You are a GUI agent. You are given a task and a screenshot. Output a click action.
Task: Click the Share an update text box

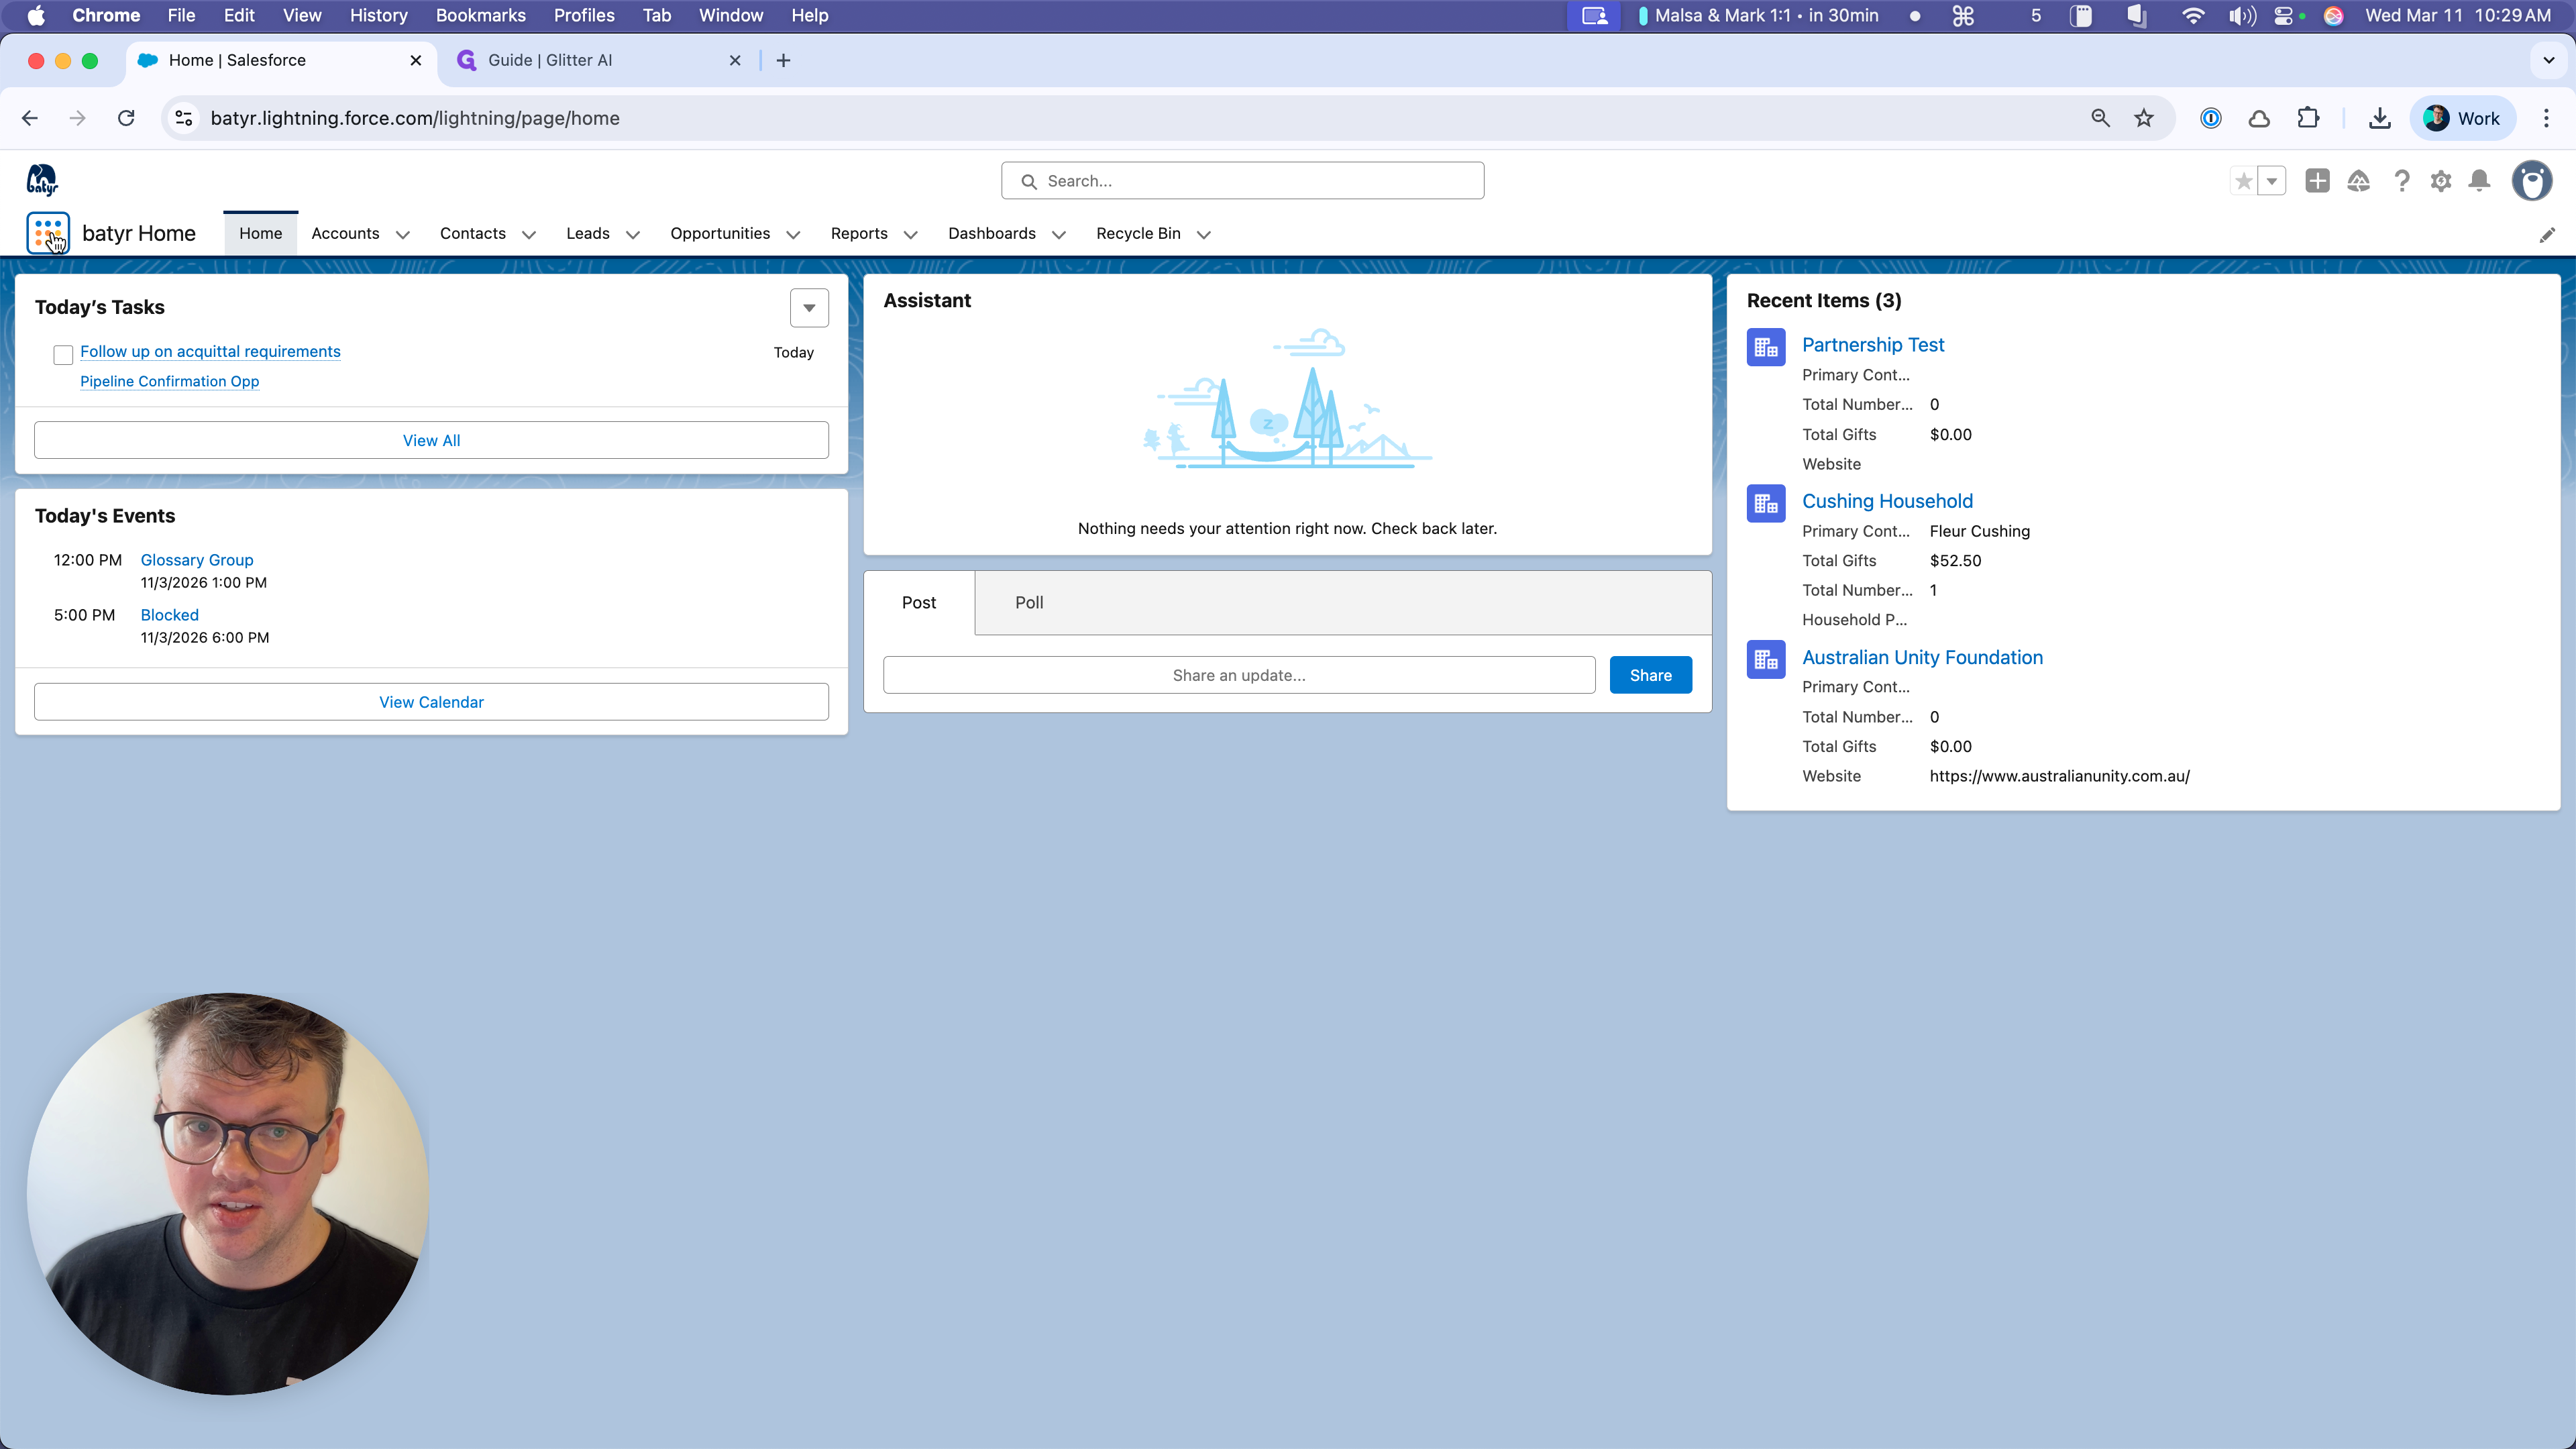pyautogui.click(x=1239, y=675)
